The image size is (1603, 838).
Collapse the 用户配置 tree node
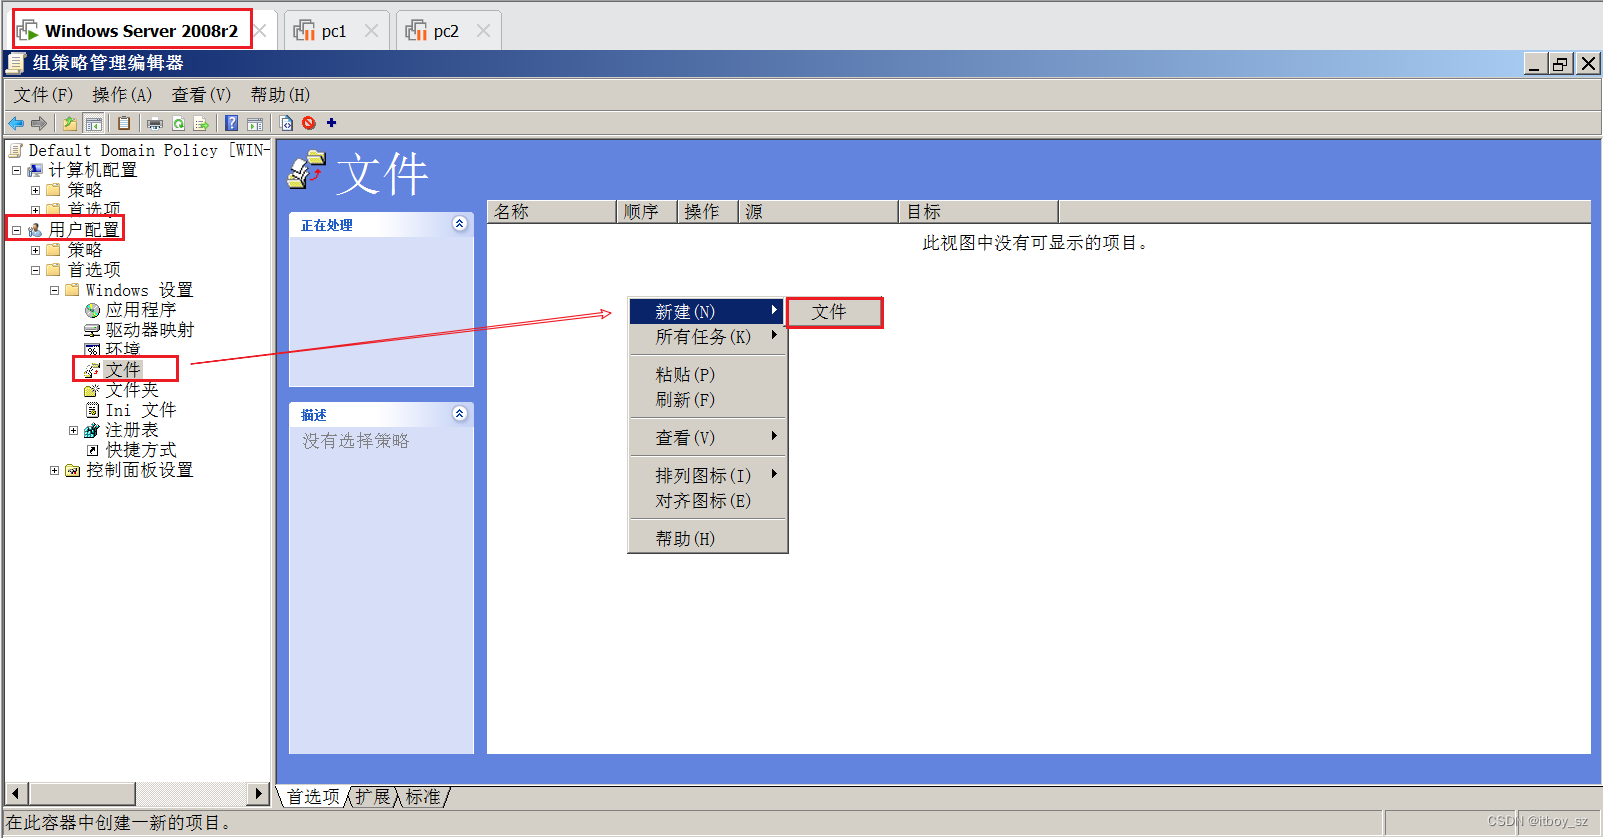[x=16, y=230]
